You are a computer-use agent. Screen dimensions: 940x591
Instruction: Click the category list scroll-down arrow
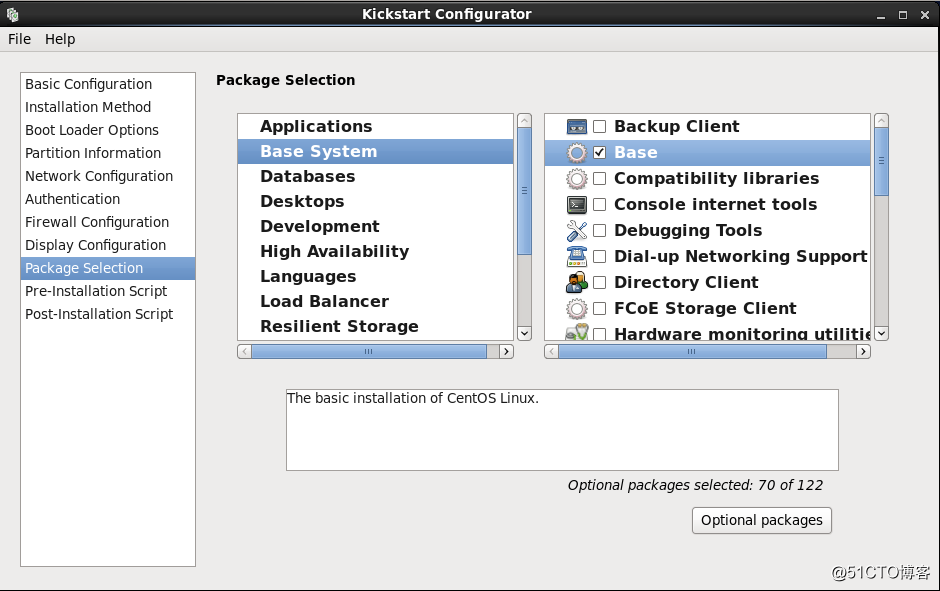pos(525,333)
